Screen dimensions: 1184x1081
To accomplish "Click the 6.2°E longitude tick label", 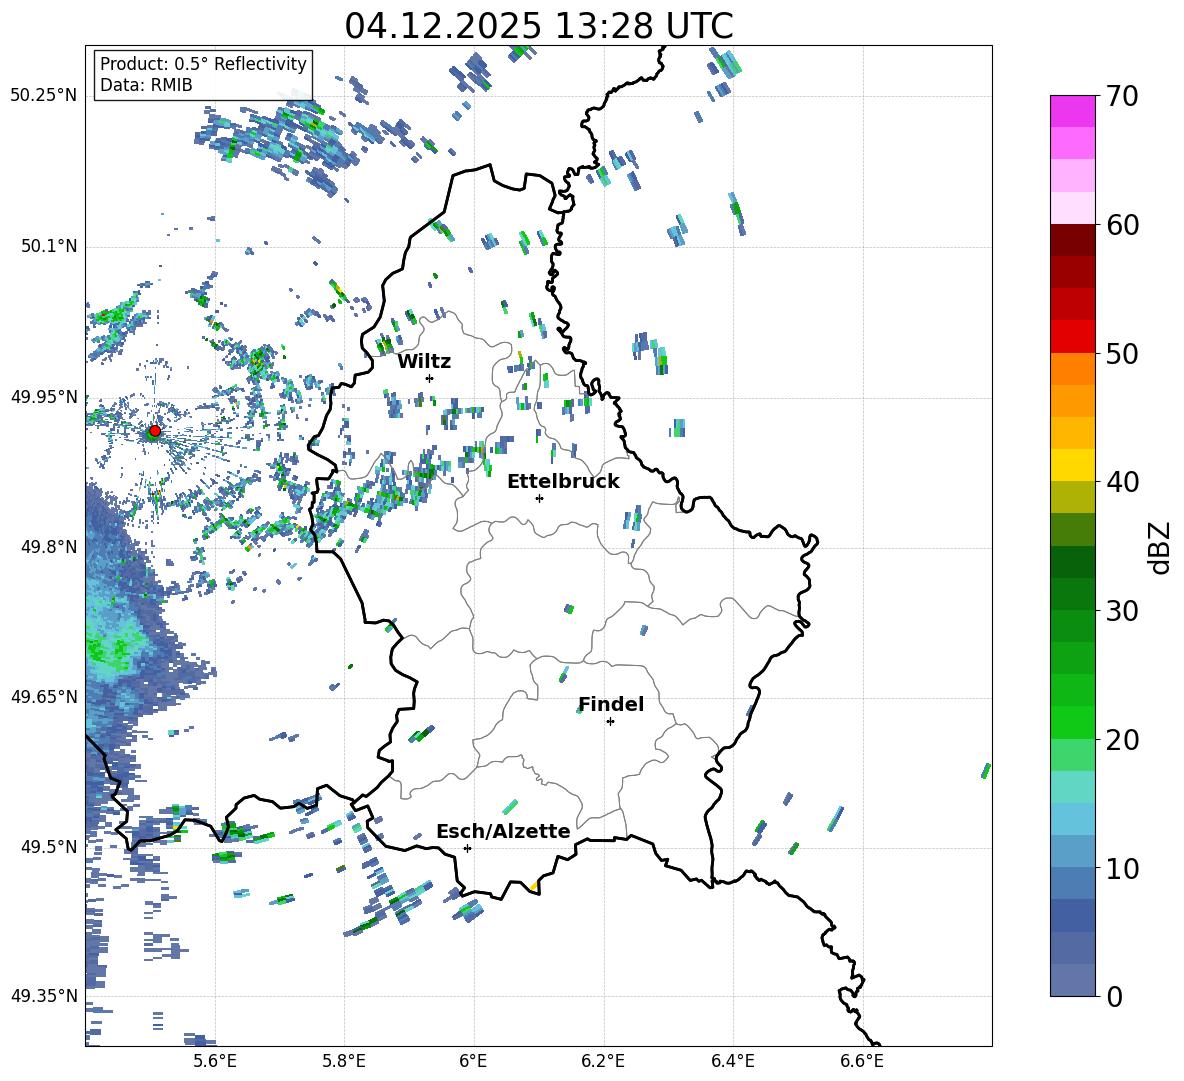I will click(603, 1061).
